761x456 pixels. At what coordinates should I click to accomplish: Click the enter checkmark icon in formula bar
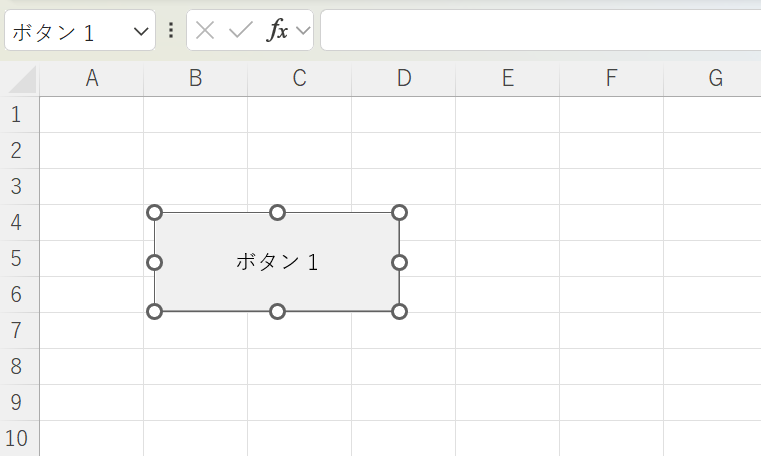(240, 31)
